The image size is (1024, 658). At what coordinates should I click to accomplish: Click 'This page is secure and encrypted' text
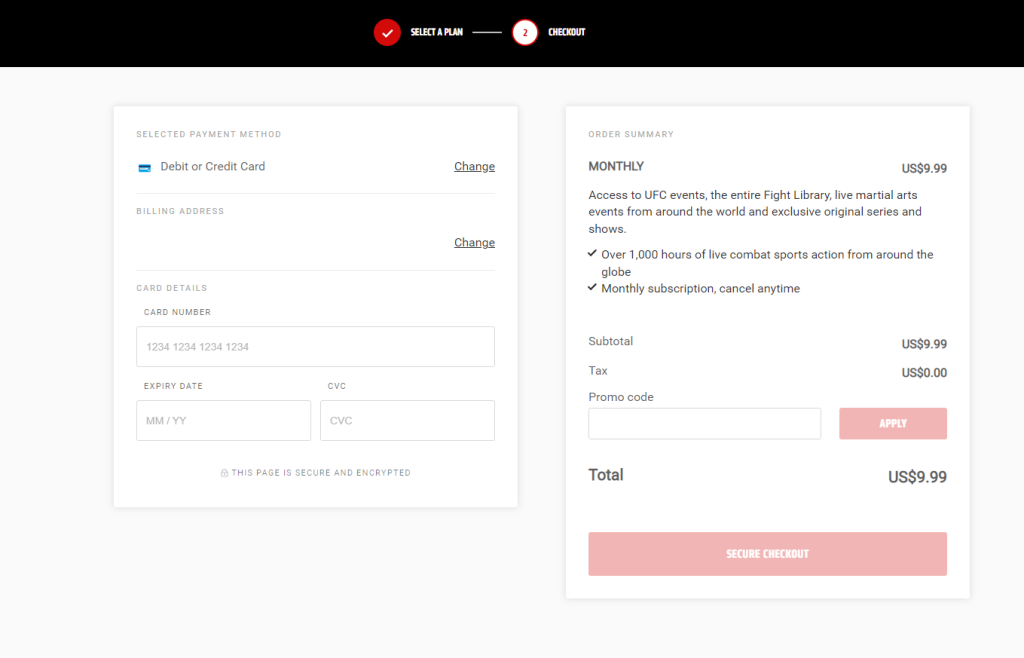[321, 473]
